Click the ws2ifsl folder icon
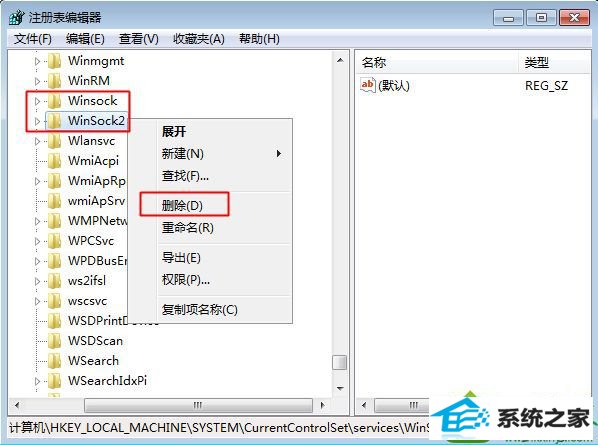Viewport: 598px width, 445px height. pyautogui.click(x=54, y=281)
